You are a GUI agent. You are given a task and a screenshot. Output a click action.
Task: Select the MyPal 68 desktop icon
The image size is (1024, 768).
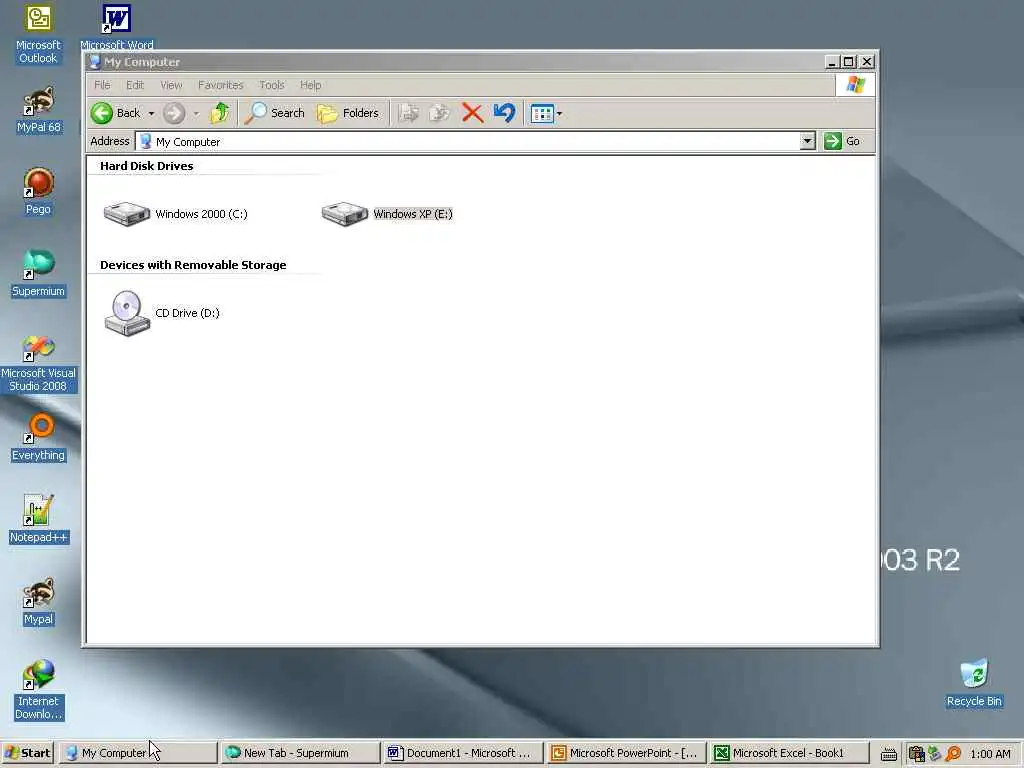click(39, 110)
